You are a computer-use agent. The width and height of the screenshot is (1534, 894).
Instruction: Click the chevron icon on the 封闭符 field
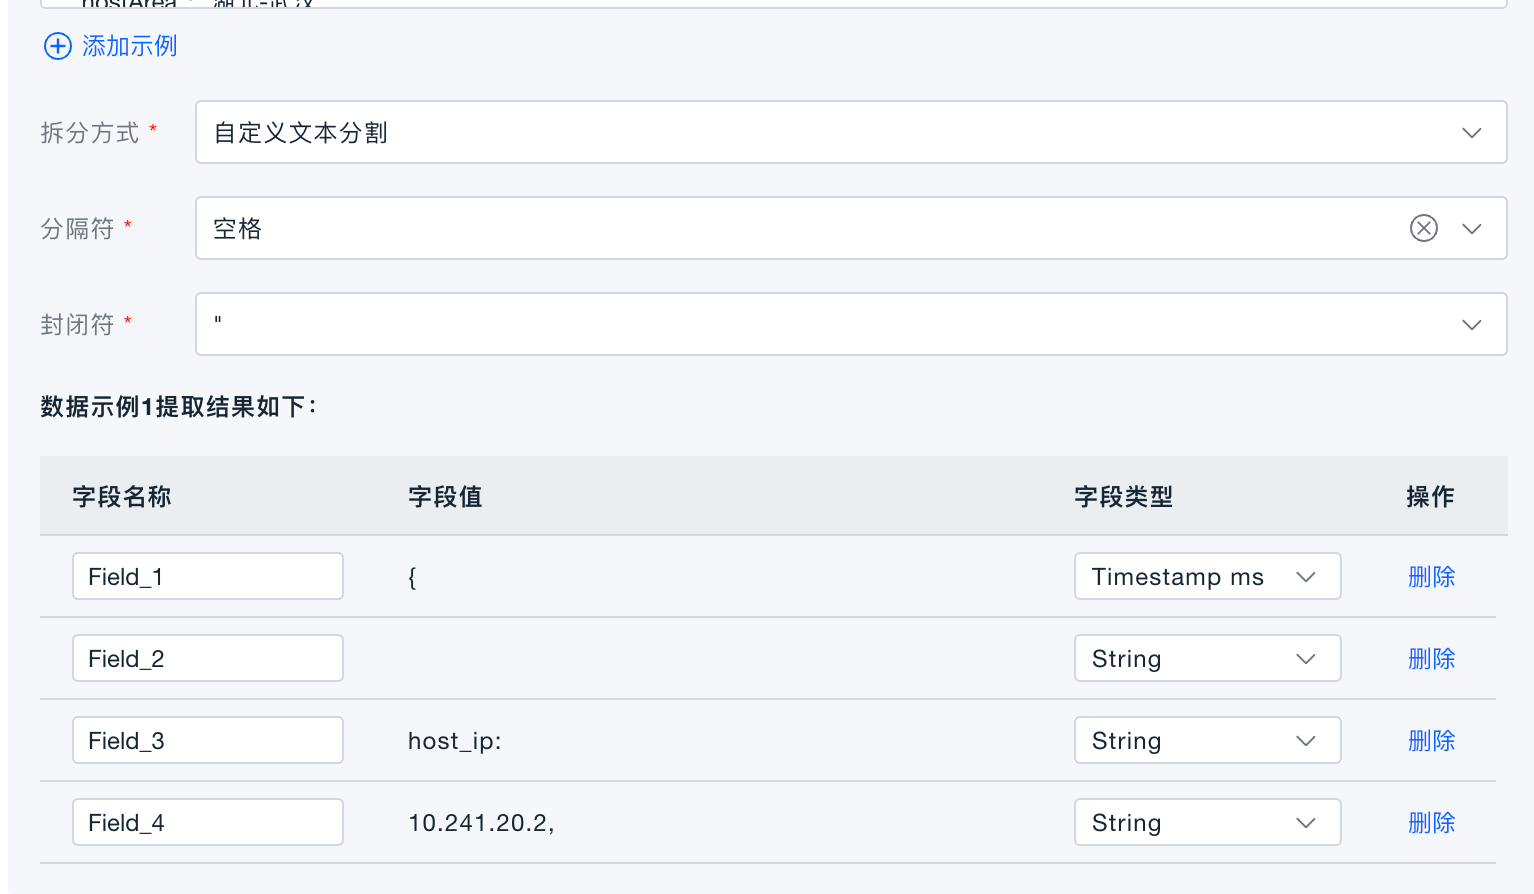tap(1471, 324)
